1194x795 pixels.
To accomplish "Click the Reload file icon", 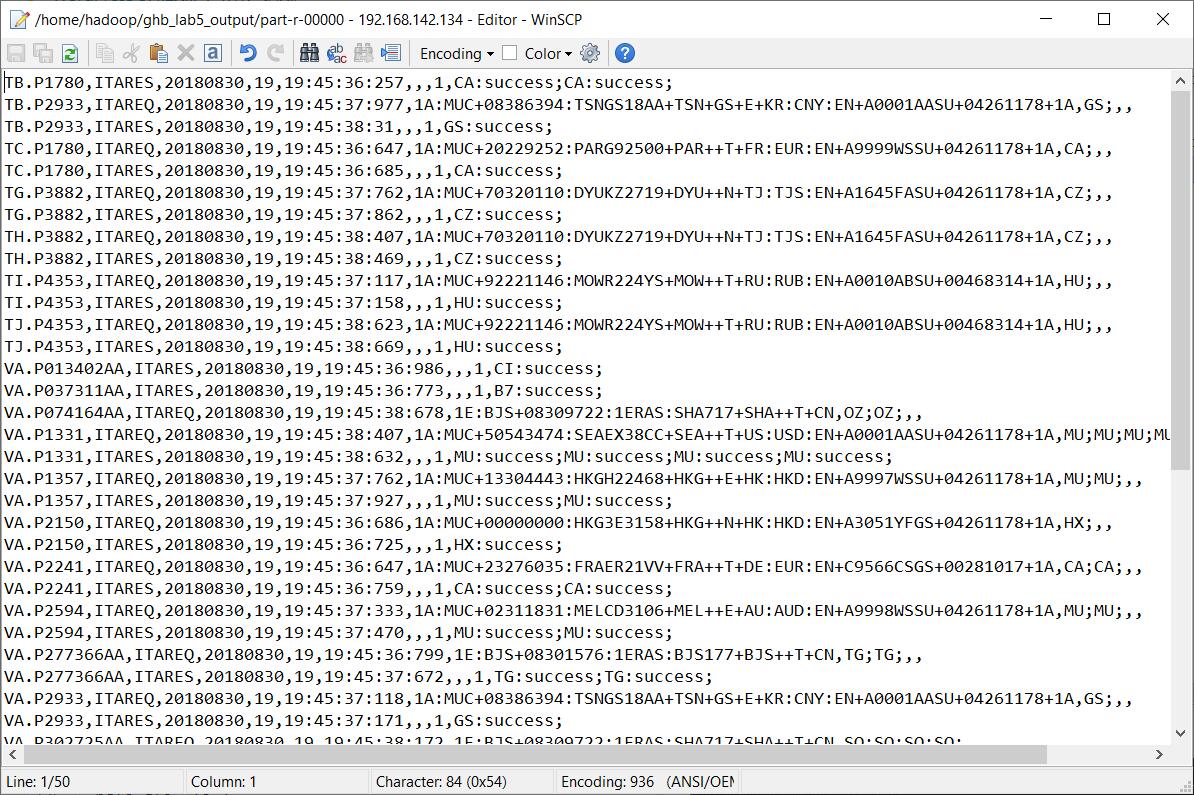I will pos(70,53).
